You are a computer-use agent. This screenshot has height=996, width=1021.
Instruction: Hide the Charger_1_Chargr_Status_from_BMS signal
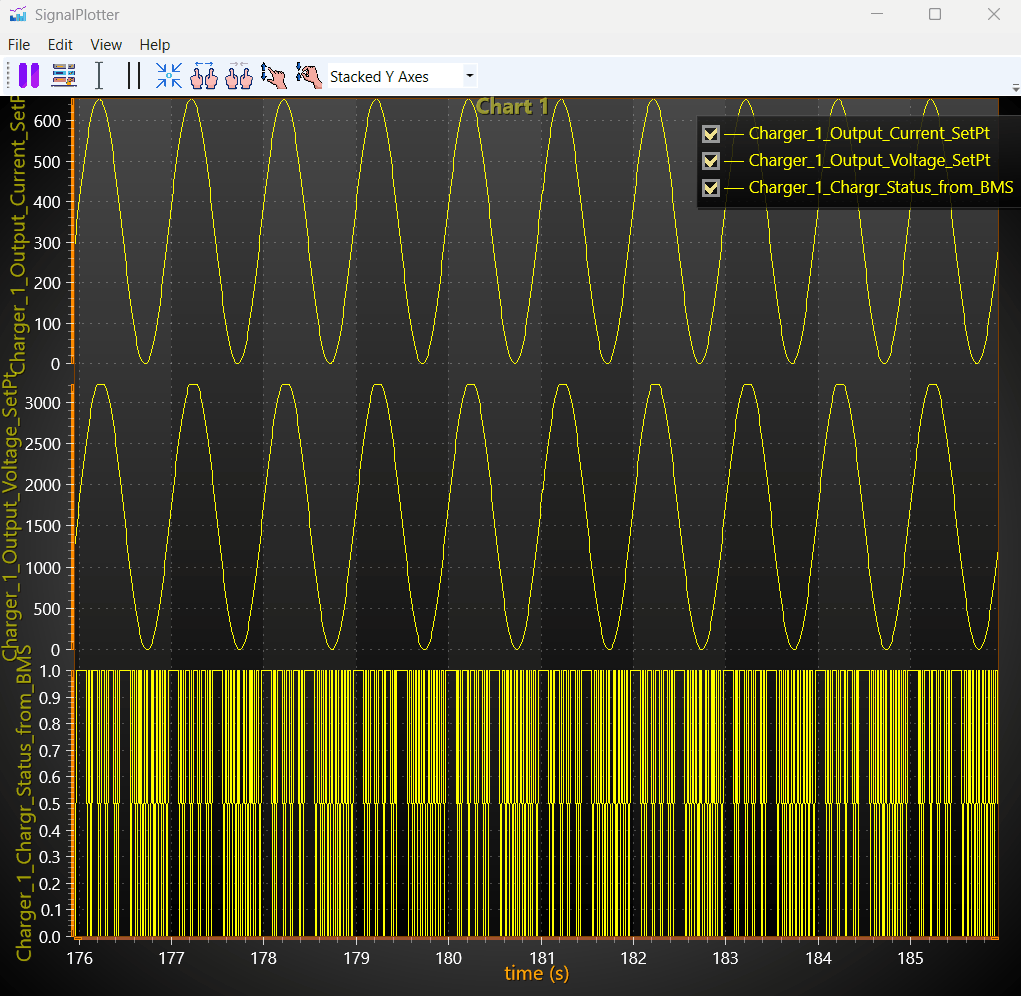pyautogui.click(x=711, y=187)
